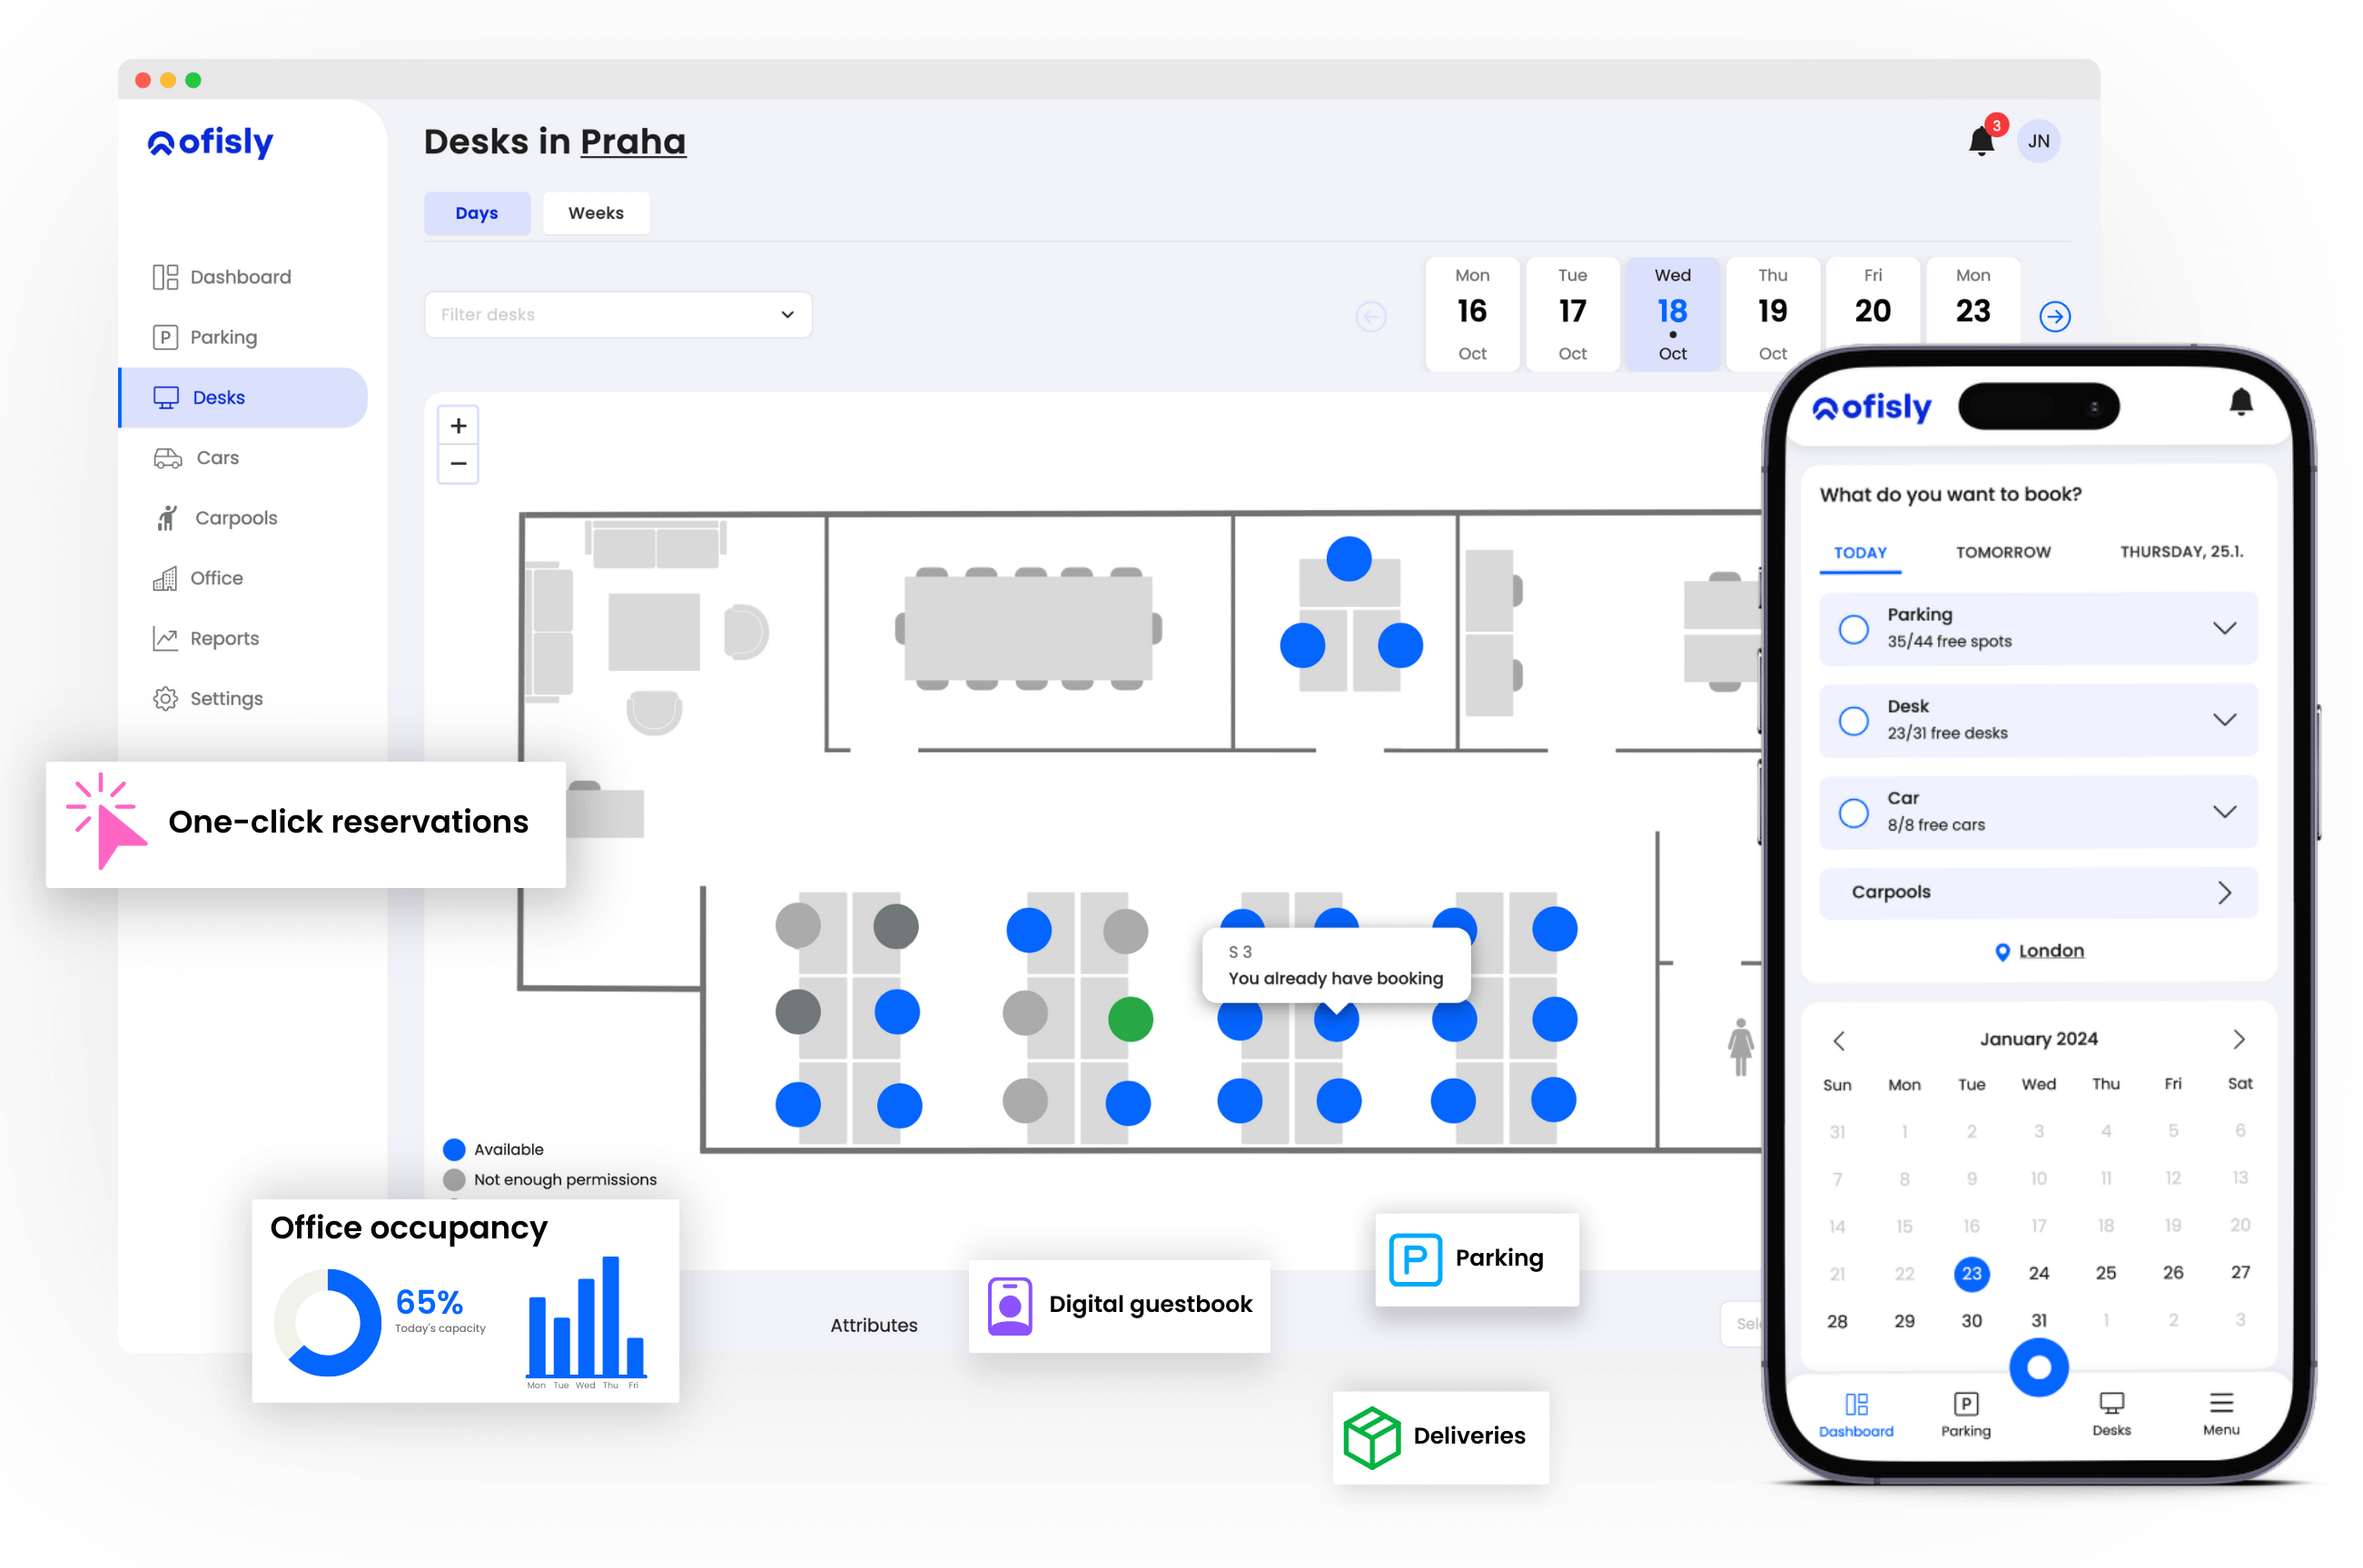The width and height of the screenshot is (2363, 1568).
Task: Click the Praha location link in heading
Action: coord(632,142)
